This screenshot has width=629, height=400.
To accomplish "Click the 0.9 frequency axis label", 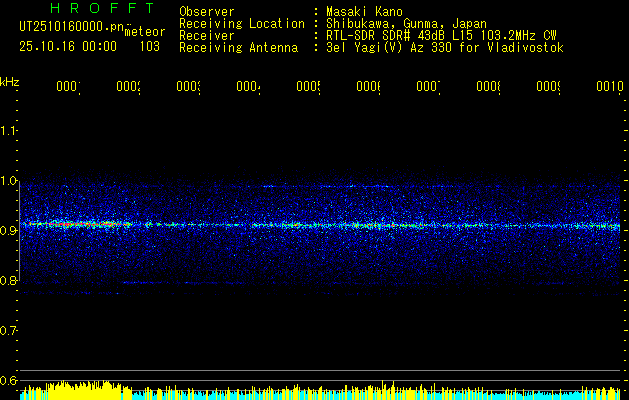I will (9, 230).
